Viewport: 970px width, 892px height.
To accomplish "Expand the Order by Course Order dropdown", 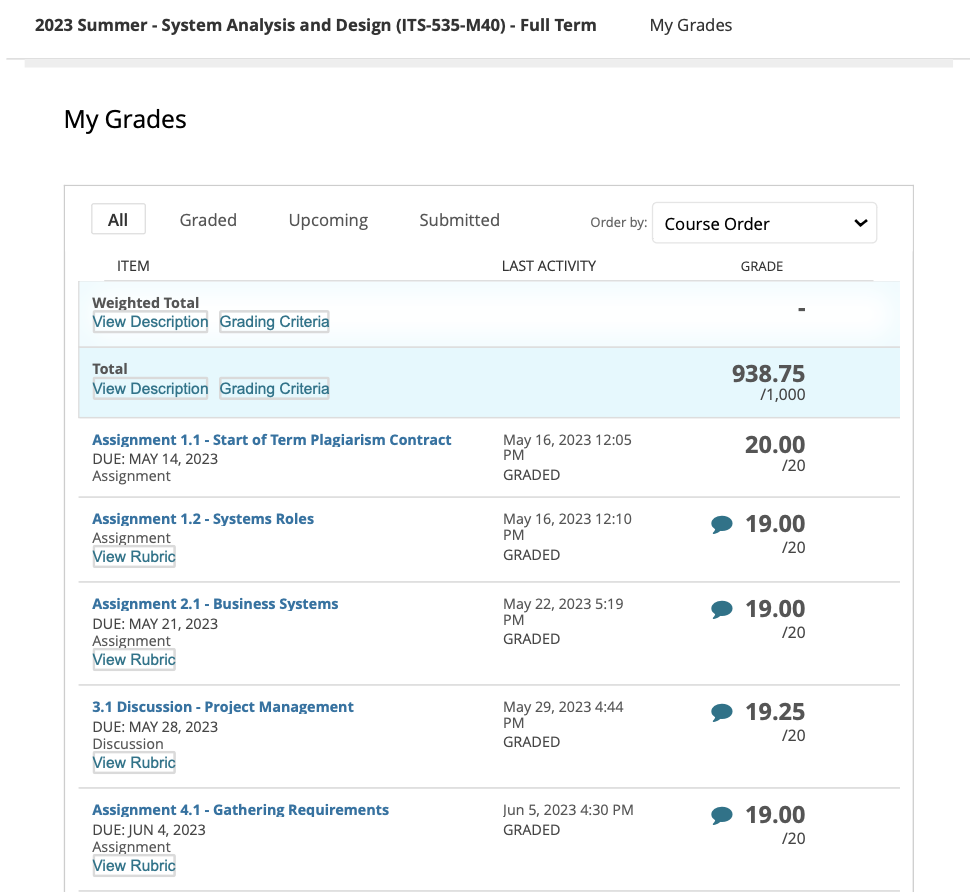I will pyautogui.click(x=764, y=224).
